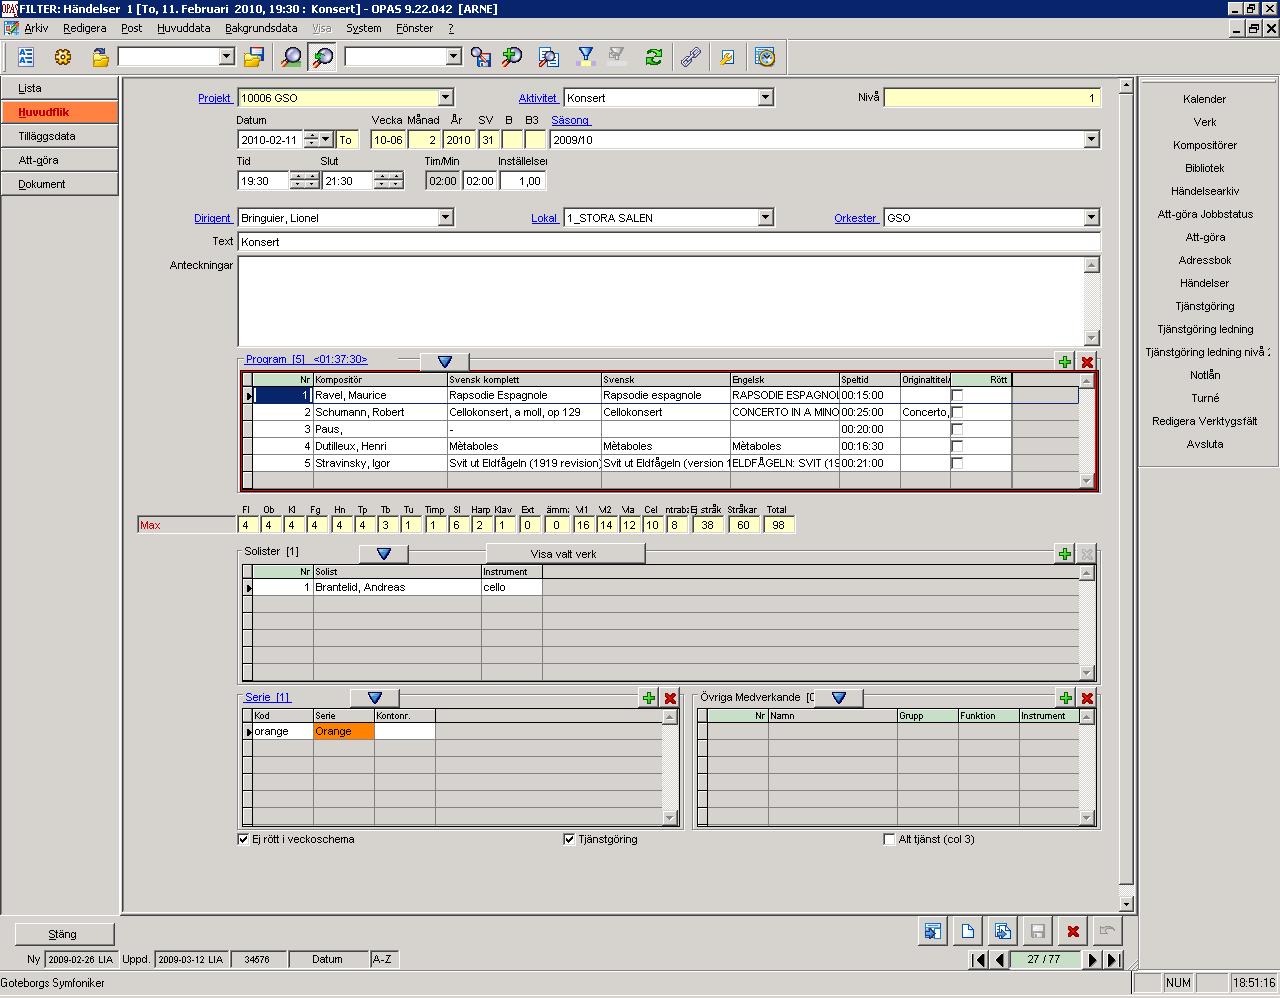Click the orange gear settings toolbar icon
This screenshot has height=998, width=1280.
[x=63, y=57]
